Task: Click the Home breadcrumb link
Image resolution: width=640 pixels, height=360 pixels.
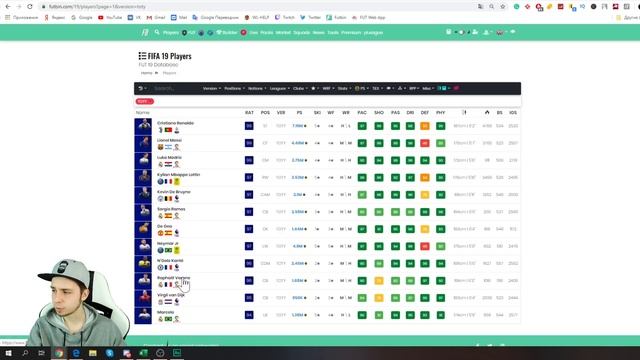Action: coord(147,73)
